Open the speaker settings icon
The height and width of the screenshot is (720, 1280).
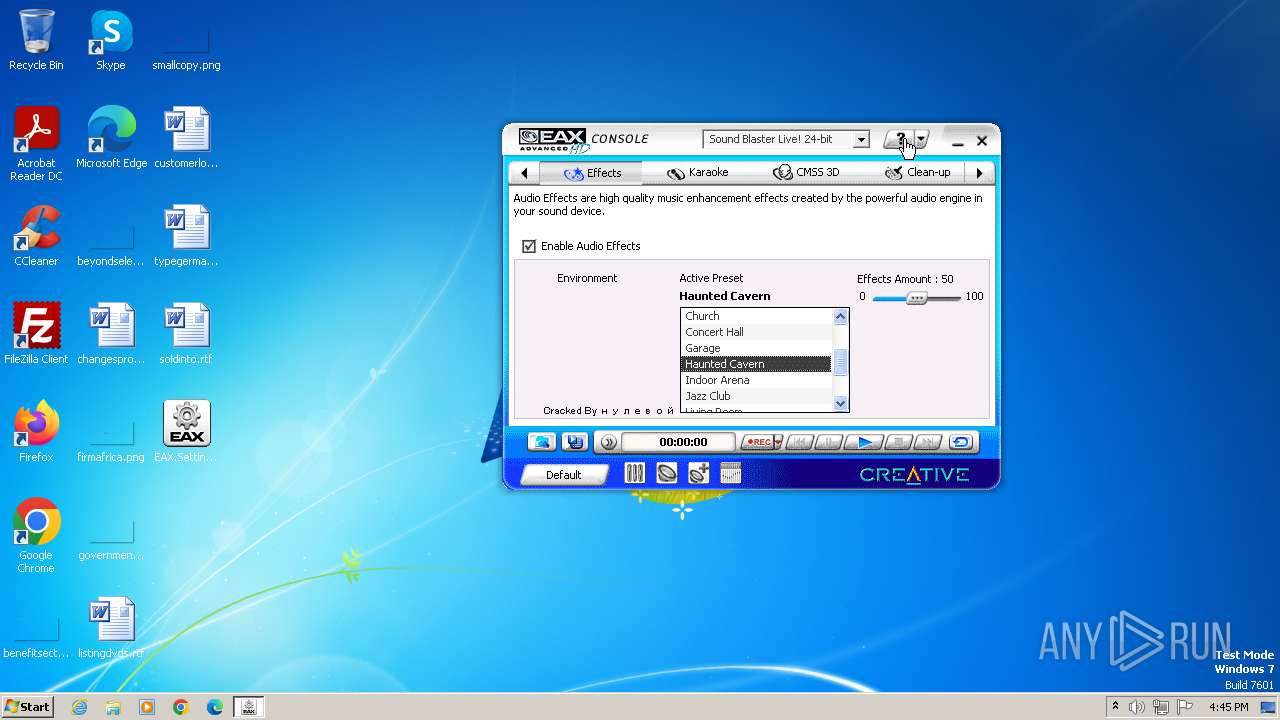667,474
